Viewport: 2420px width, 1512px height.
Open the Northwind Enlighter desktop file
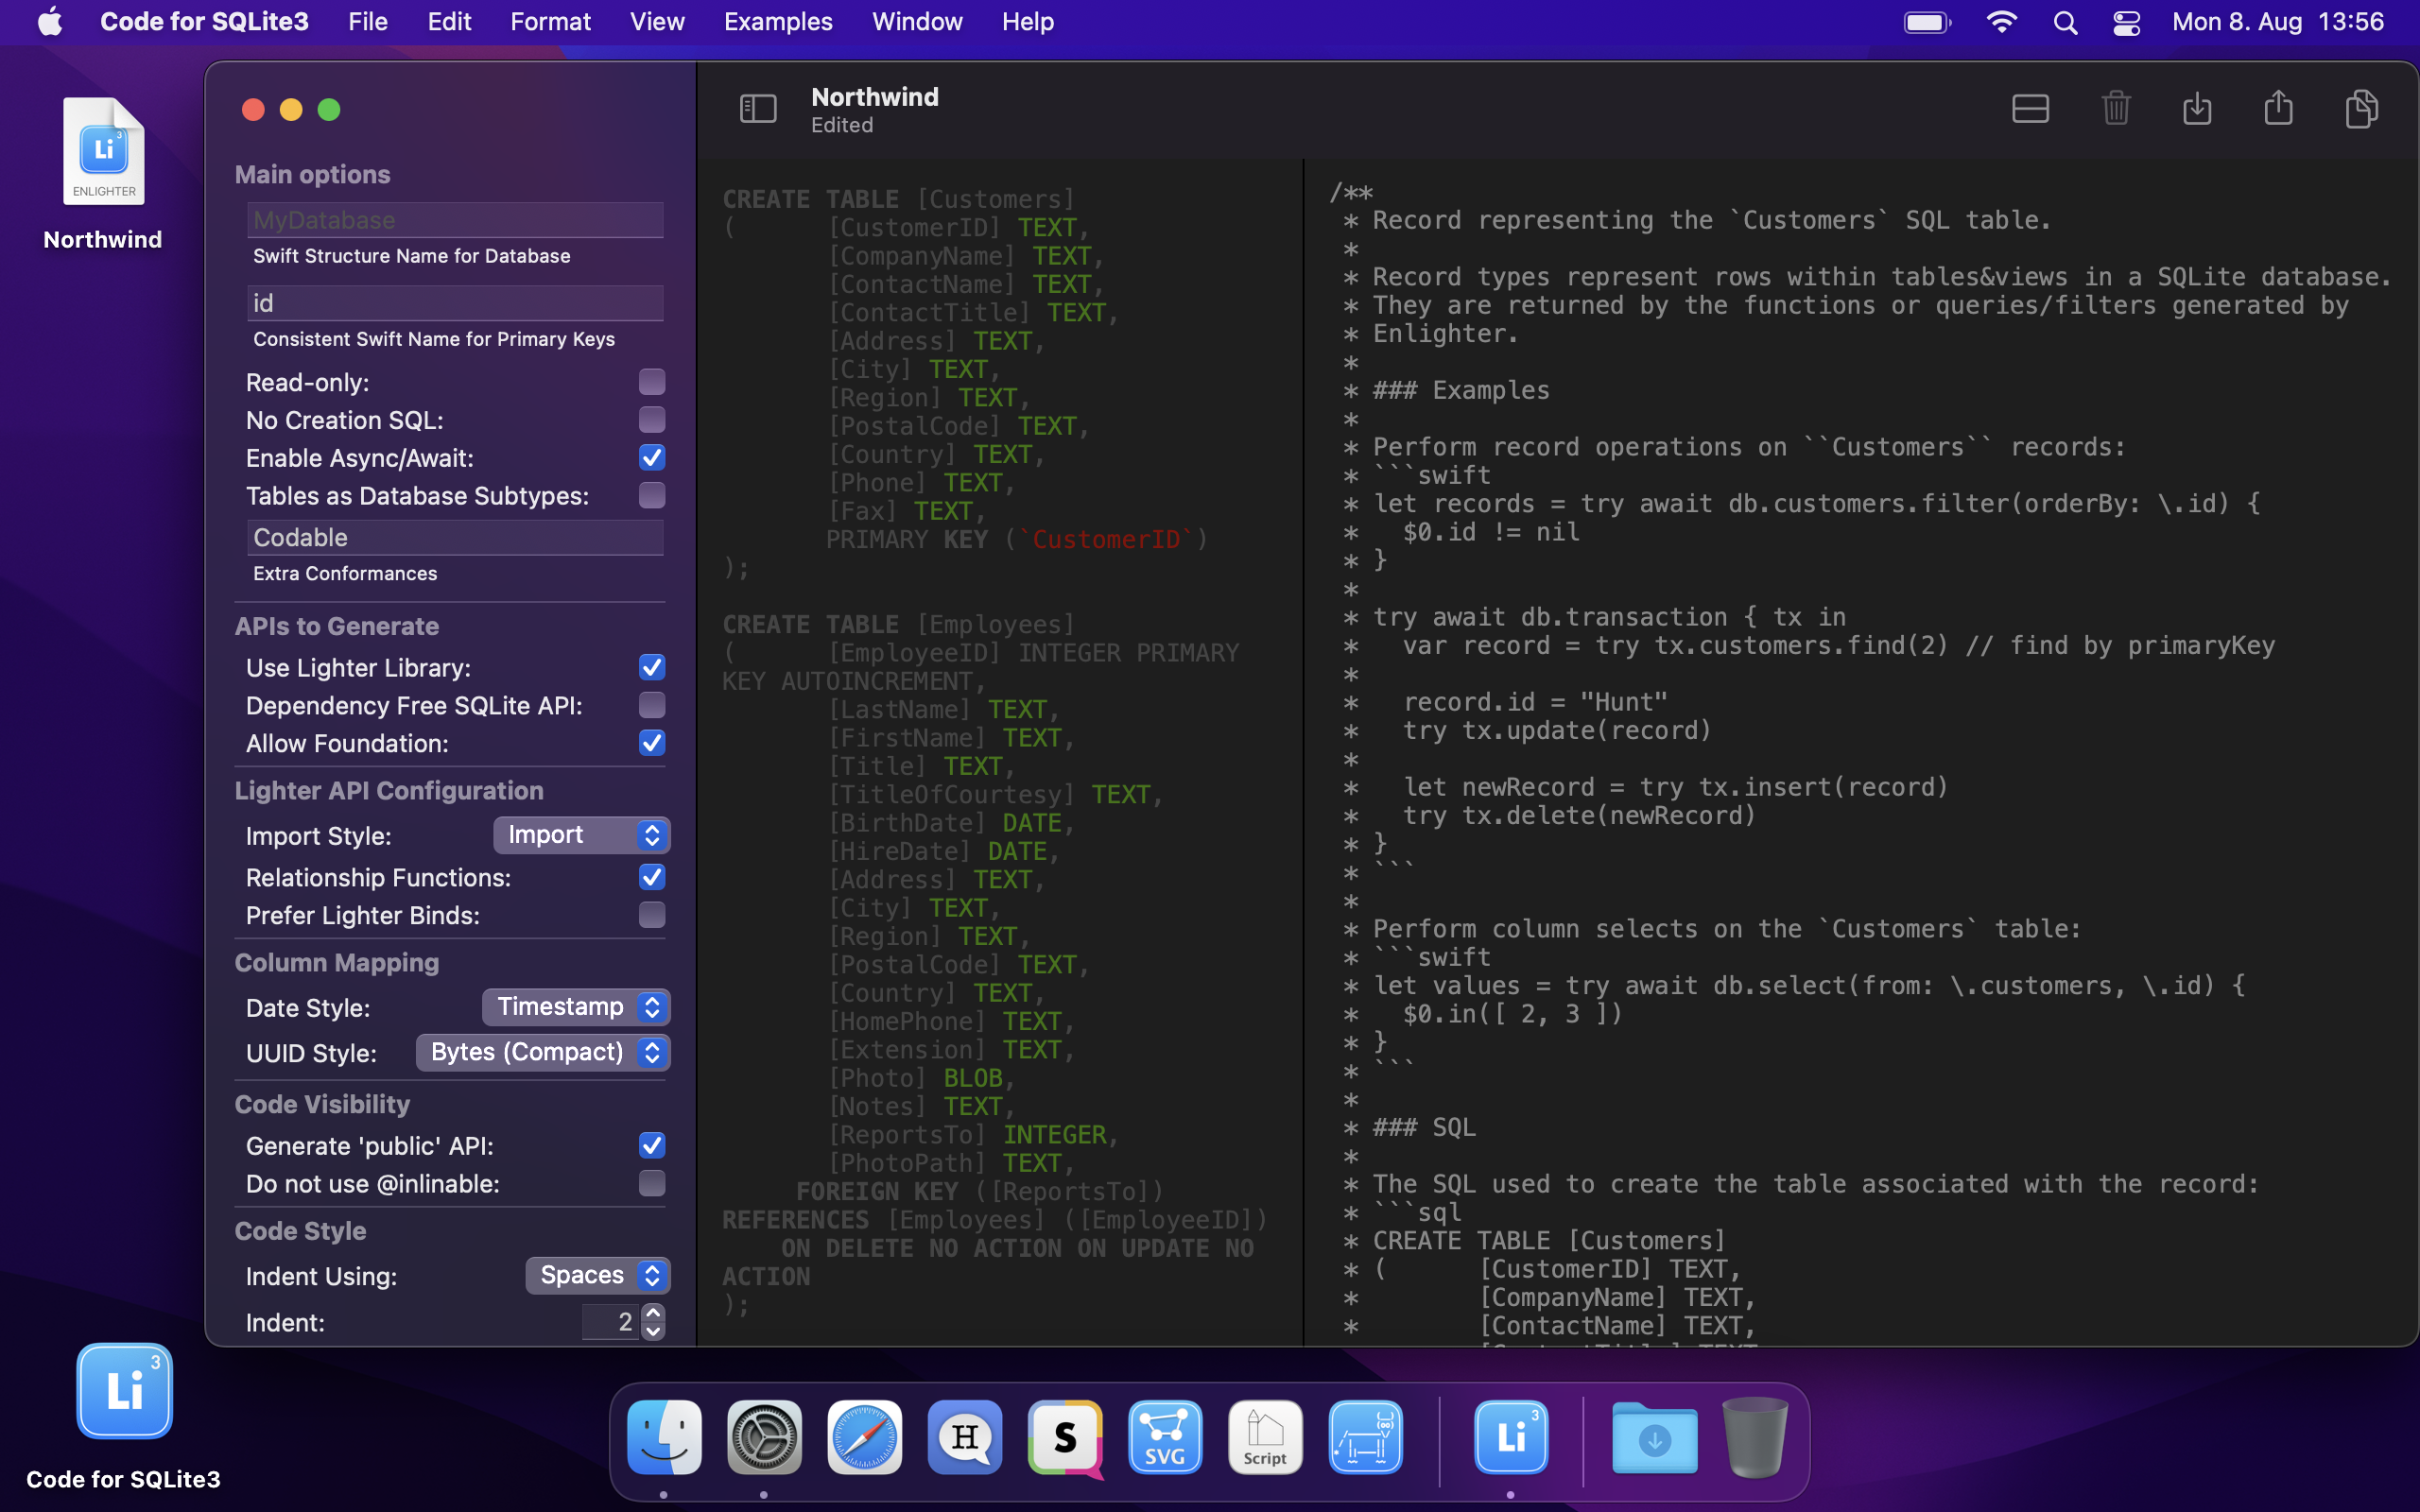coord(103,152)
